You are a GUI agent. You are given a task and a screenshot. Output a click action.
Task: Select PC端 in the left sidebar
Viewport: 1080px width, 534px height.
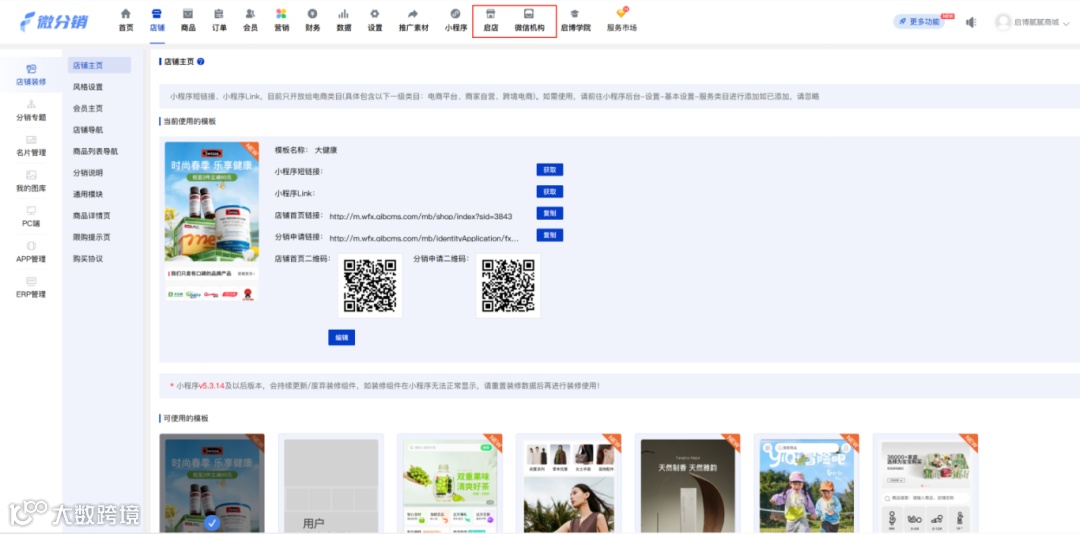(x=31, y=216)
